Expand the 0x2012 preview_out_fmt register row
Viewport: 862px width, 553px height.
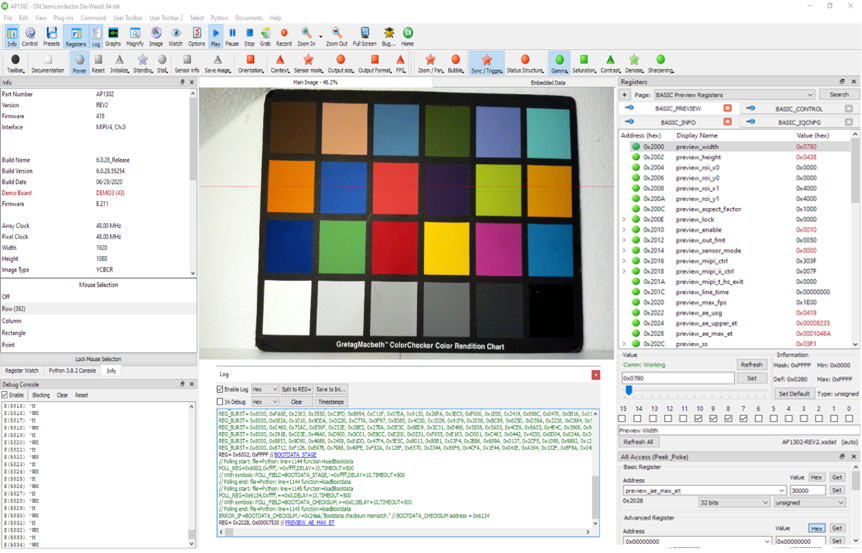click(x=624, y=240)
